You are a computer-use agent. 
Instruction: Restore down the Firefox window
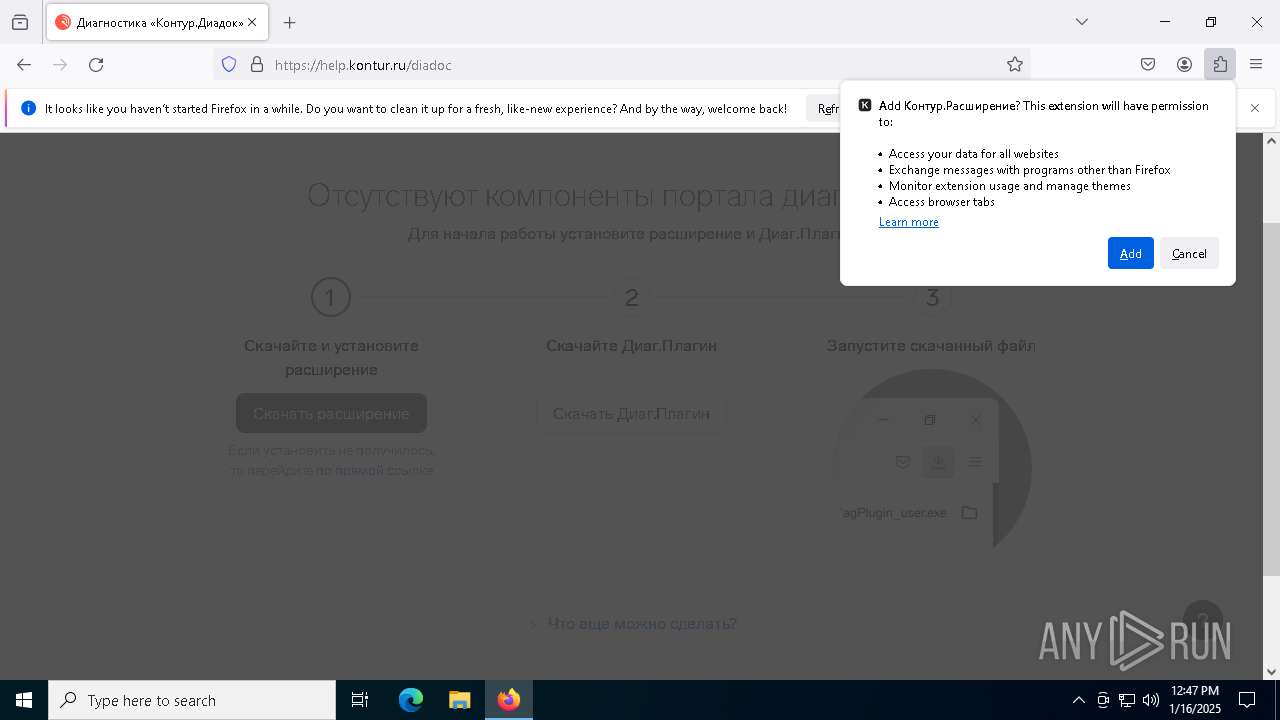point(1211,22)
